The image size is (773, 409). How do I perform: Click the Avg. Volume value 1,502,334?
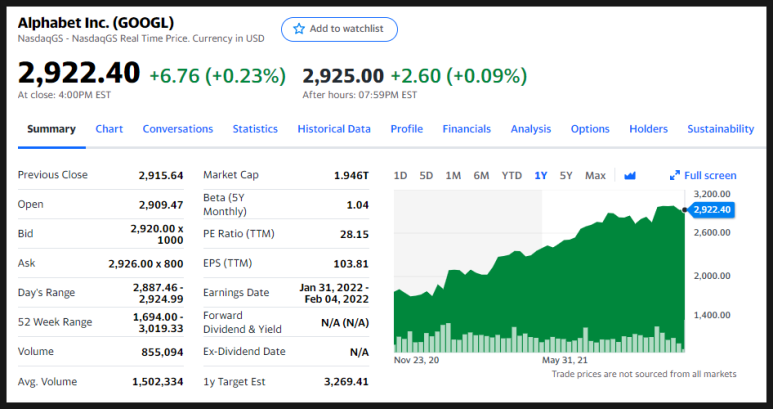tap(158, 382)
